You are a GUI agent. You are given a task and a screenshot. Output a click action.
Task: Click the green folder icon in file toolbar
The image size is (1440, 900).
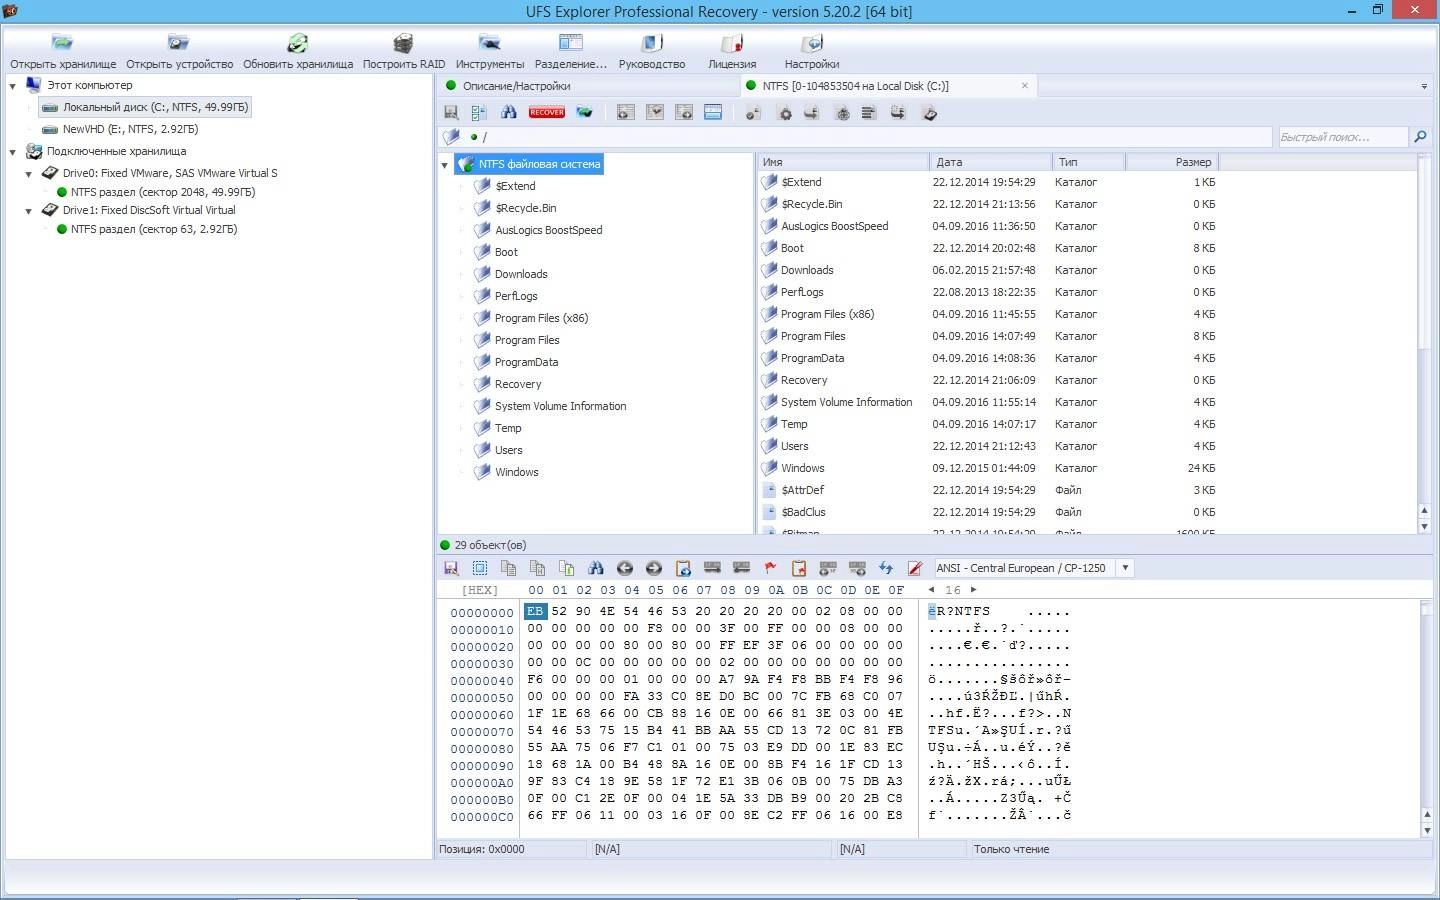click(x=584, y=113)
